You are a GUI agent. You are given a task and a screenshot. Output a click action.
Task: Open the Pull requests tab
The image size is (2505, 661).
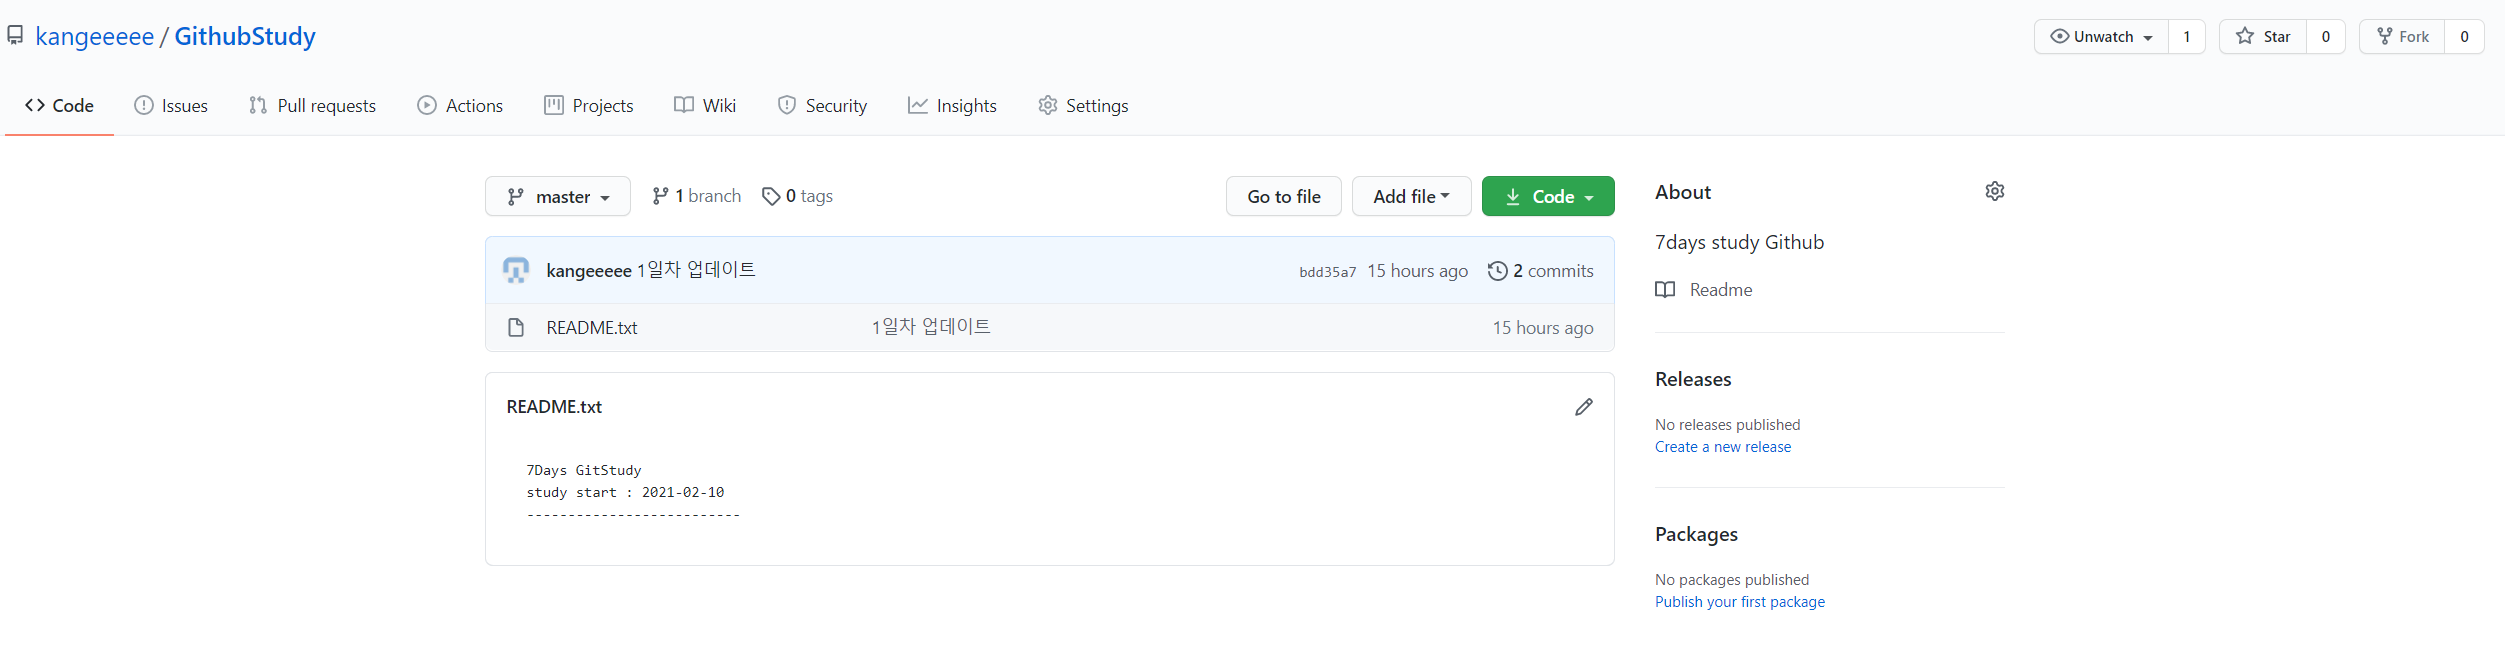click(x=312, y=105)
